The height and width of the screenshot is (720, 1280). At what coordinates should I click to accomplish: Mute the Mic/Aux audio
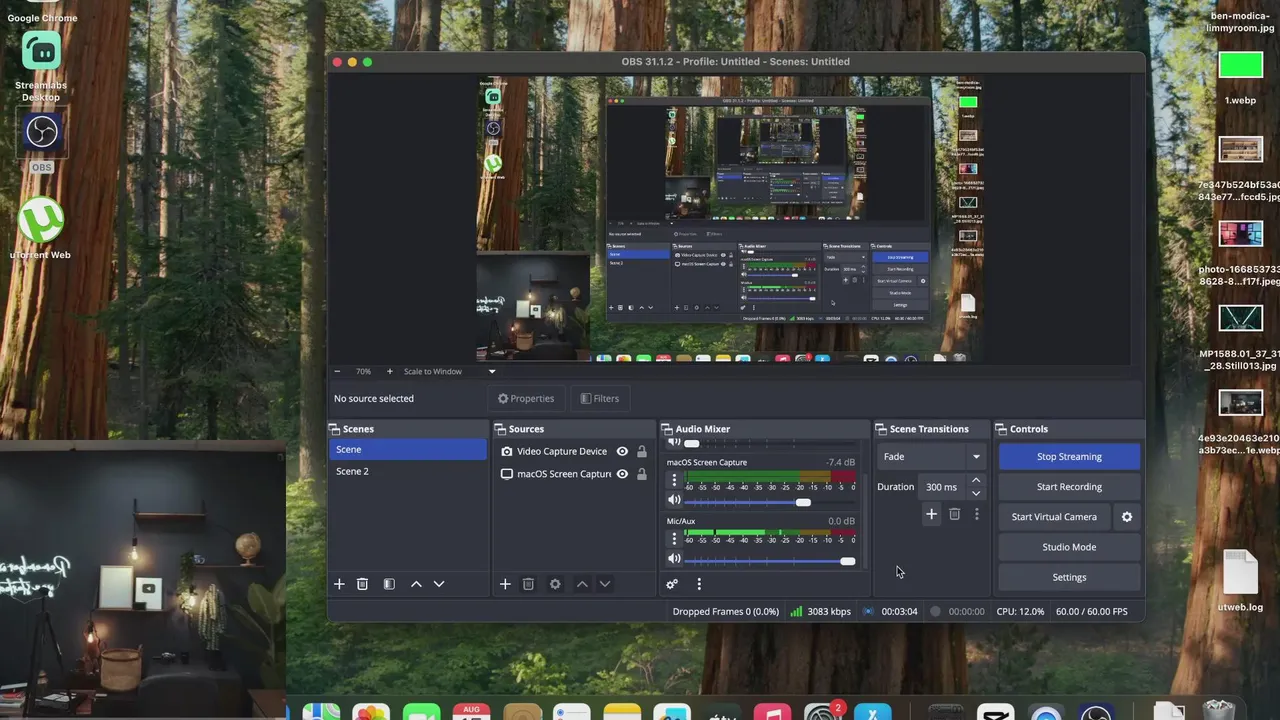click(x=674, y=559)
